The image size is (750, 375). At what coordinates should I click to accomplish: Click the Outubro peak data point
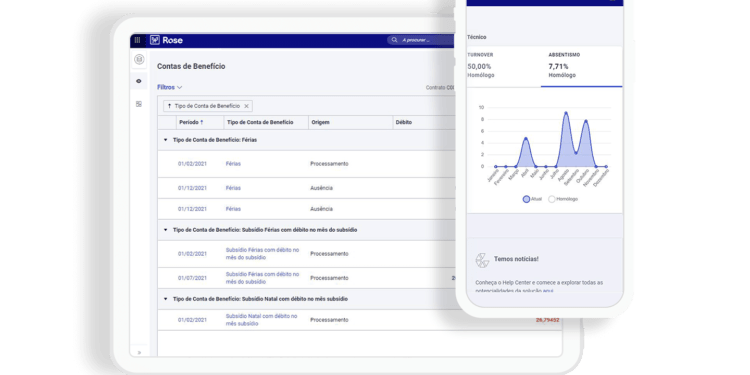[586, 121]
